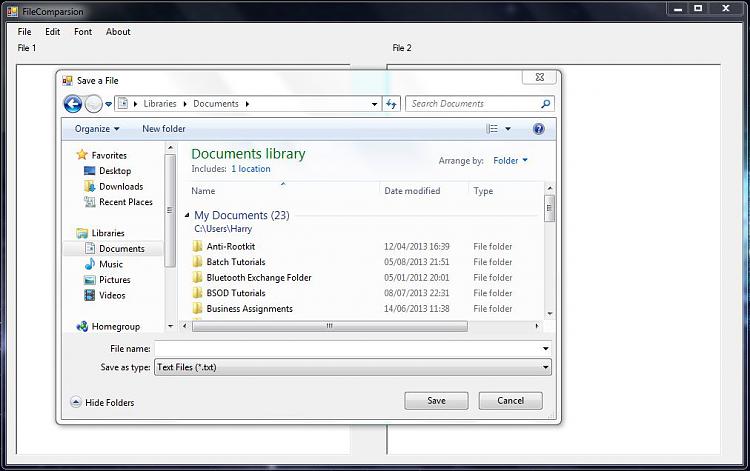Image resolution: width=750 pixels, height=471 pixels.
Task: Click the C:\Users\Harry path text
Action: (x=223, y=229)
